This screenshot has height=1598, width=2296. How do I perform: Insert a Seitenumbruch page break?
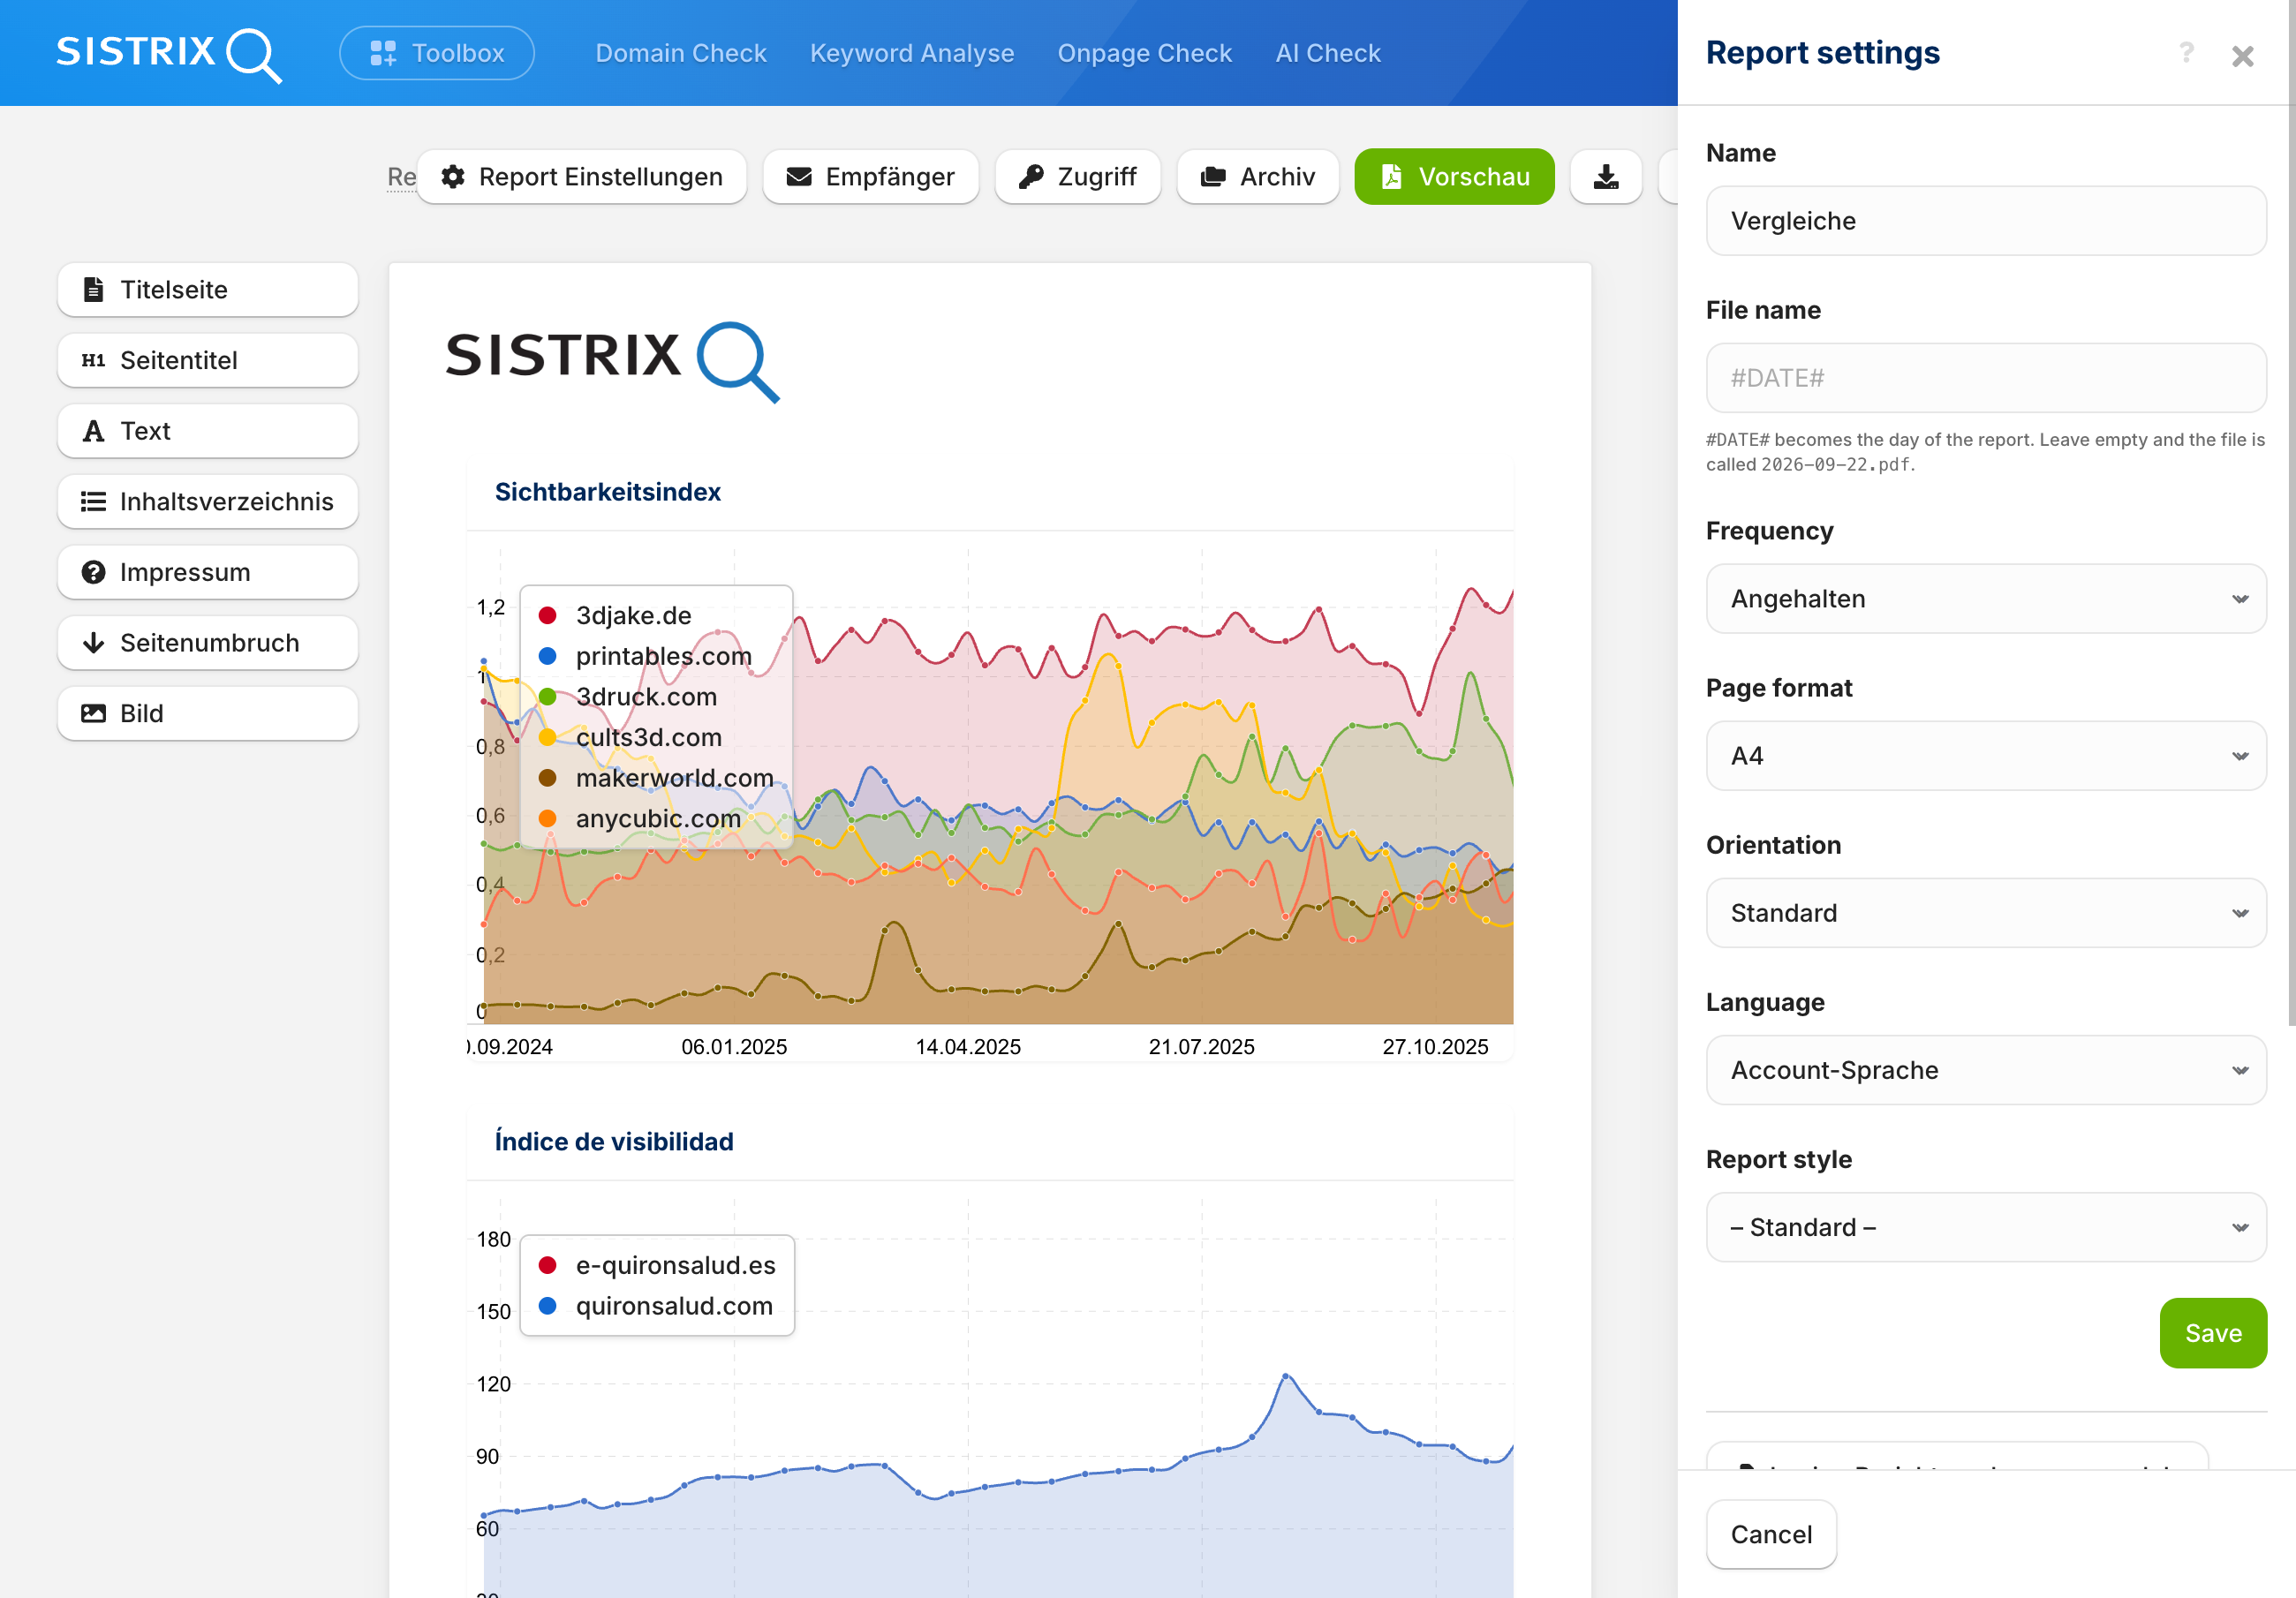pos(208,643)
